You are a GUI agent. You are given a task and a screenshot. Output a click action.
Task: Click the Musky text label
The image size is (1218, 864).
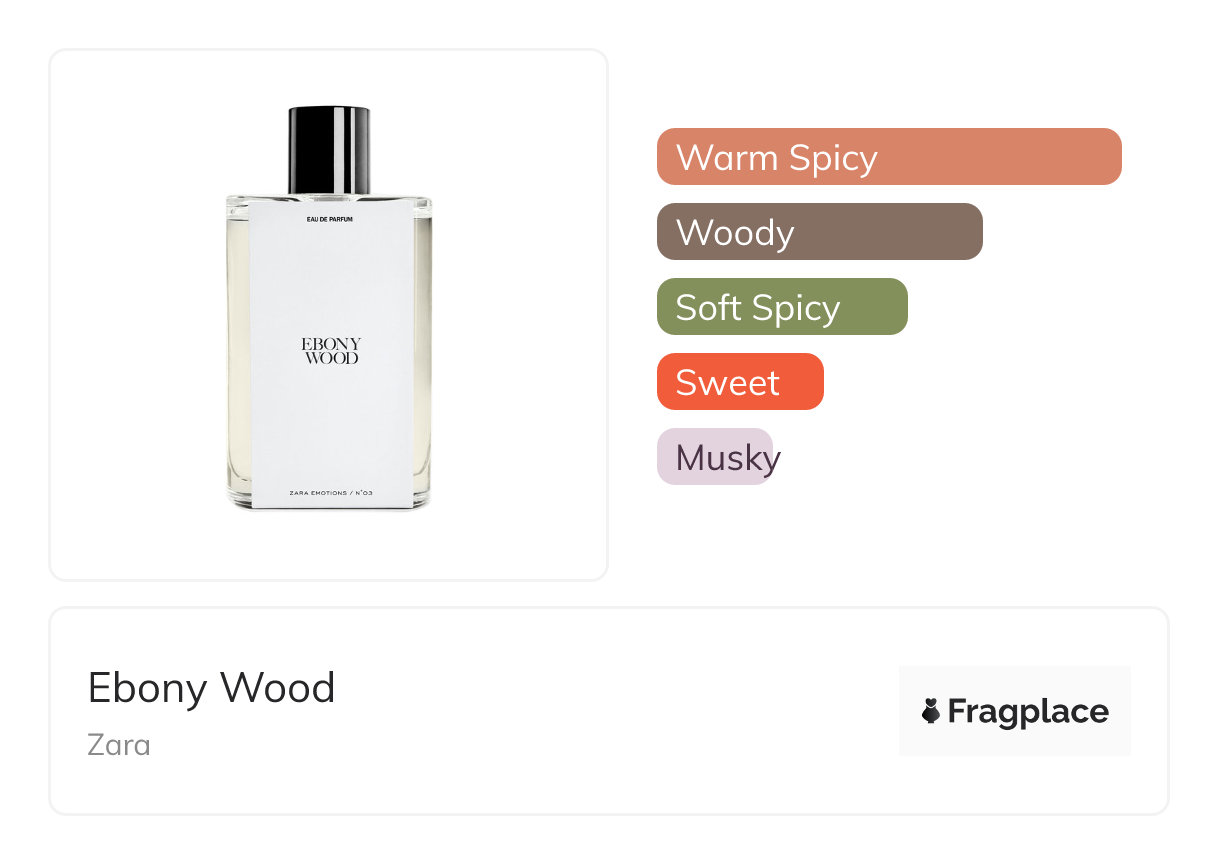(x=728, y=458)
